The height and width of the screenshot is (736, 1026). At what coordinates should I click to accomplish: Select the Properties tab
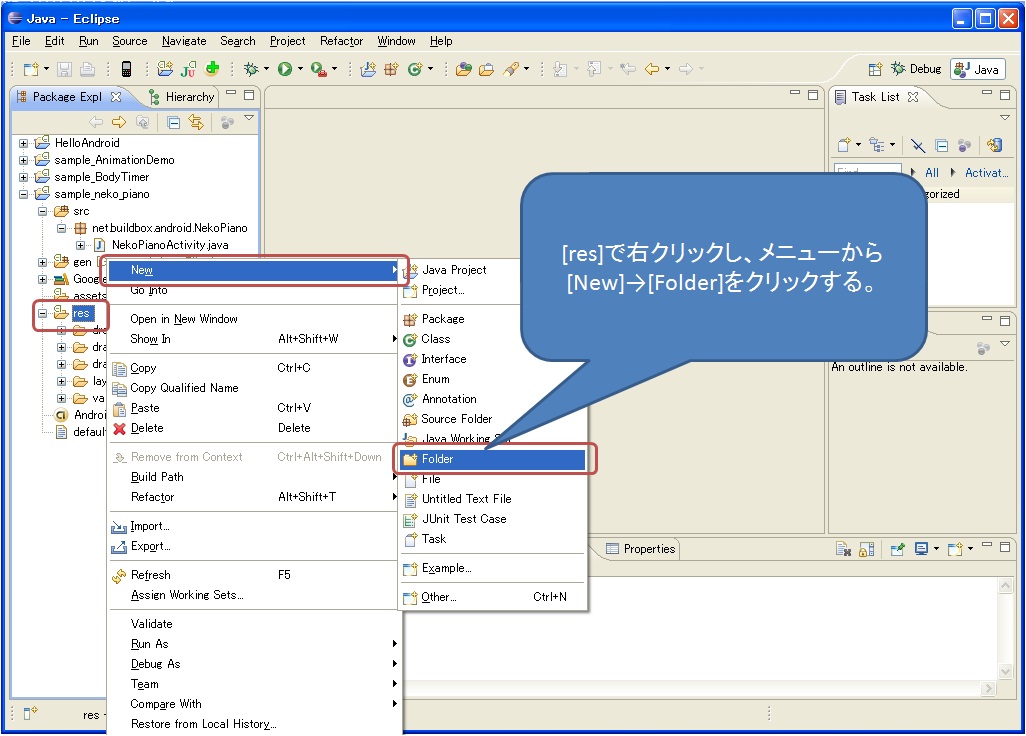point(641,549)
